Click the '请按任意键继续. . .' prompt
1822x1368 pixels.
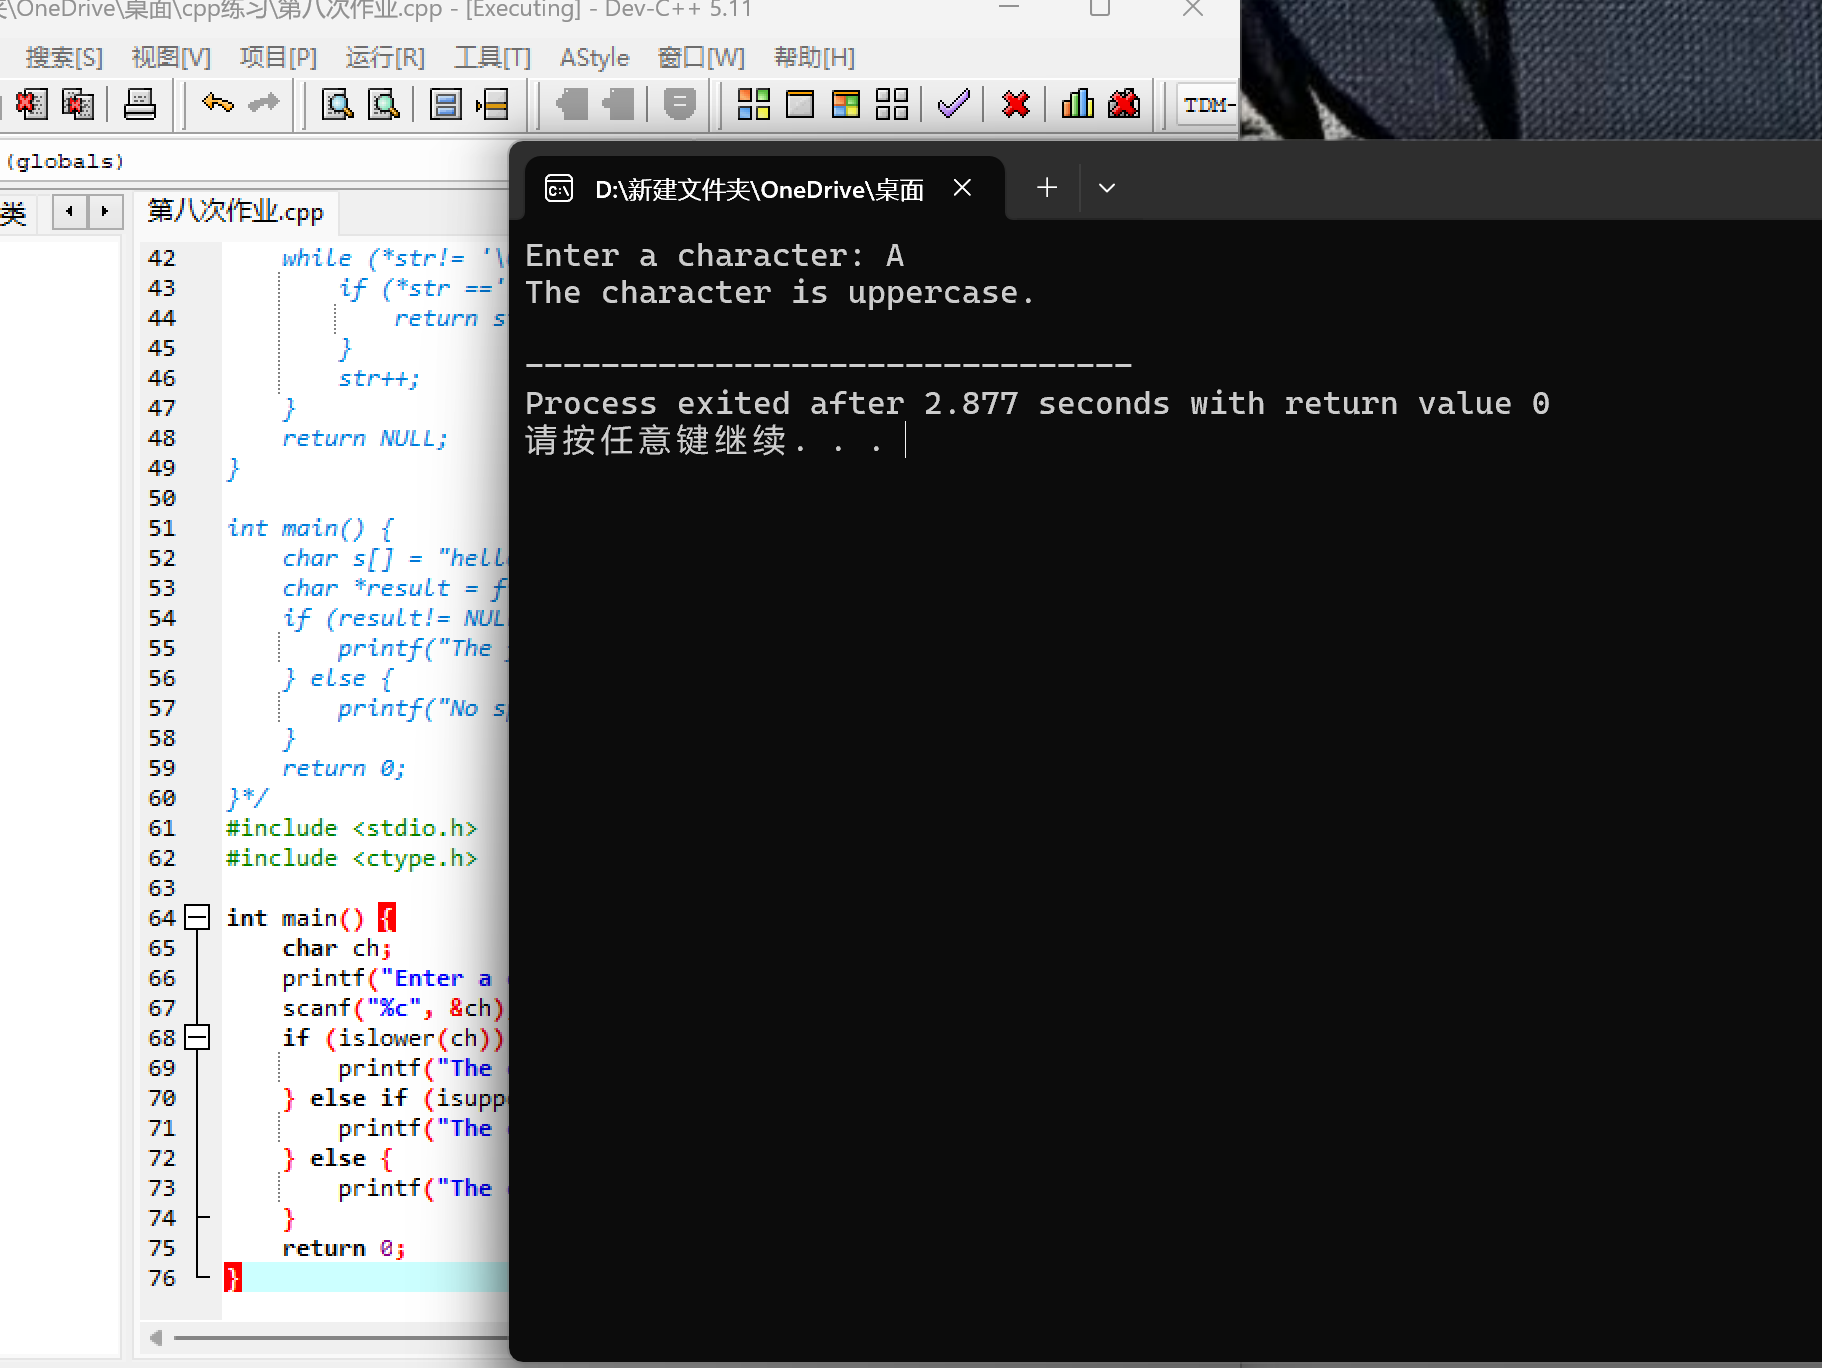tap(706, 440)
